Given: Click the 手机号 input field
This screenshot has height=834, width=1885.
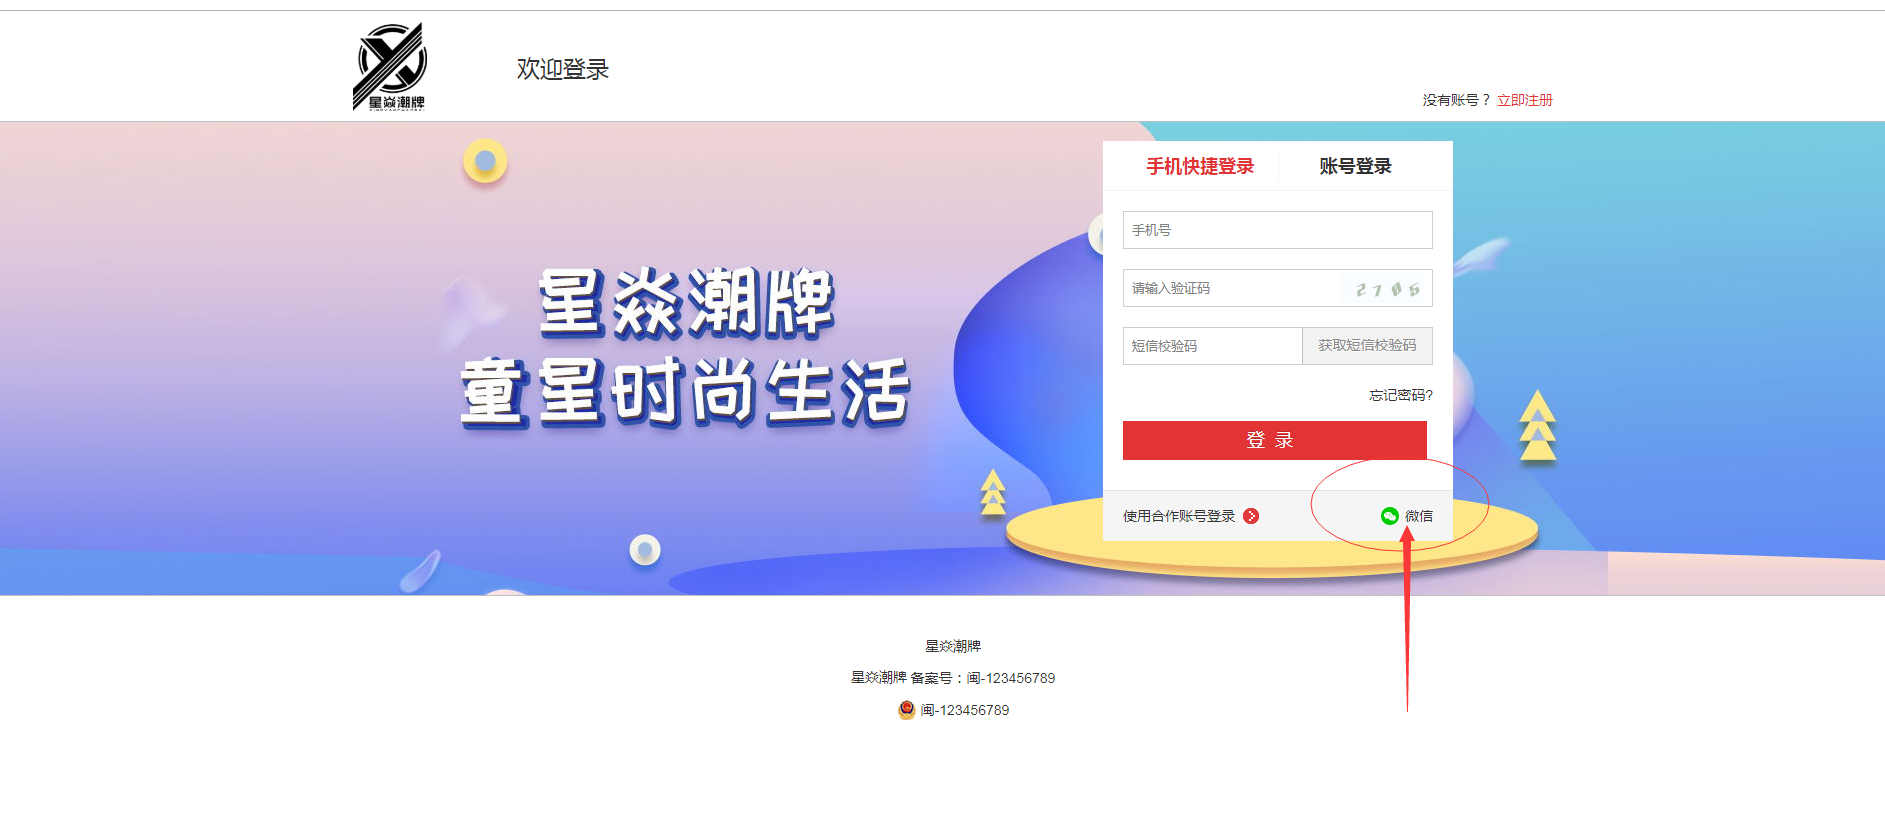Looking at the screenshot, I should tap(1278, 230).
